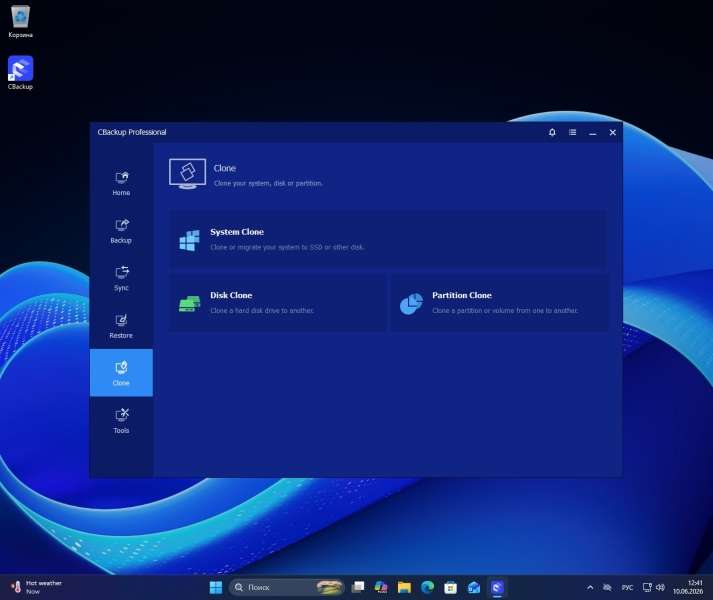Click the Partition Clone pie chart icon
The image size is (713, 600).
[x=411, y=303]
